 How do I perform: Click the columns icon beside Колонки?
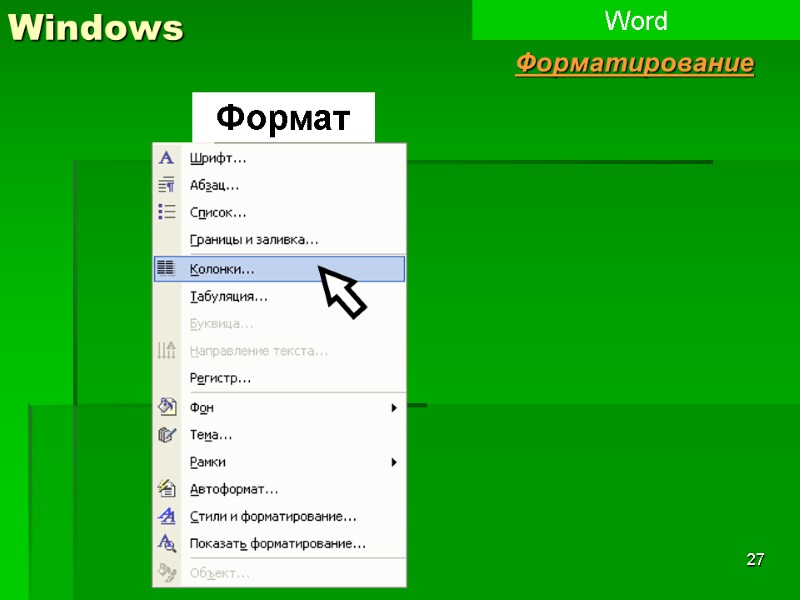(x=166, y=268)
